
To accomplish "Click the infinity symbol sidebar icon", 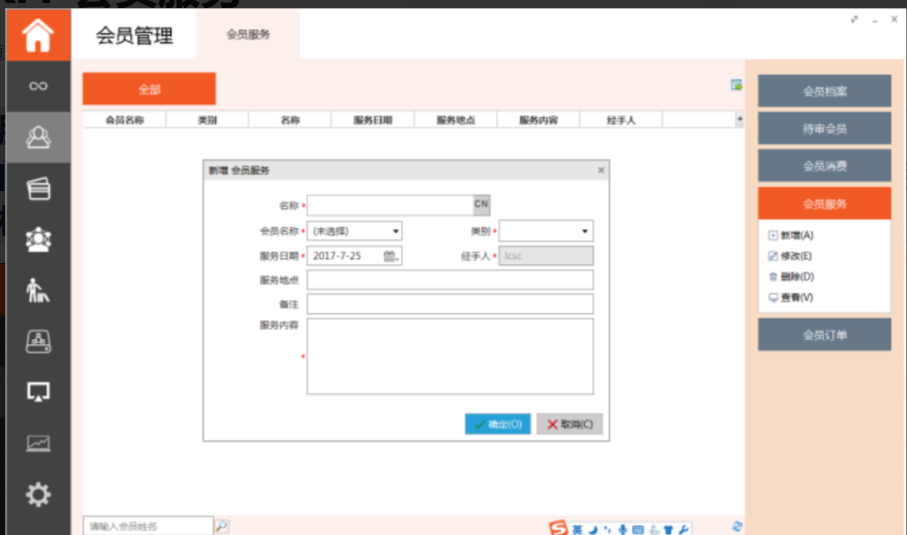I will coord(38,86).
